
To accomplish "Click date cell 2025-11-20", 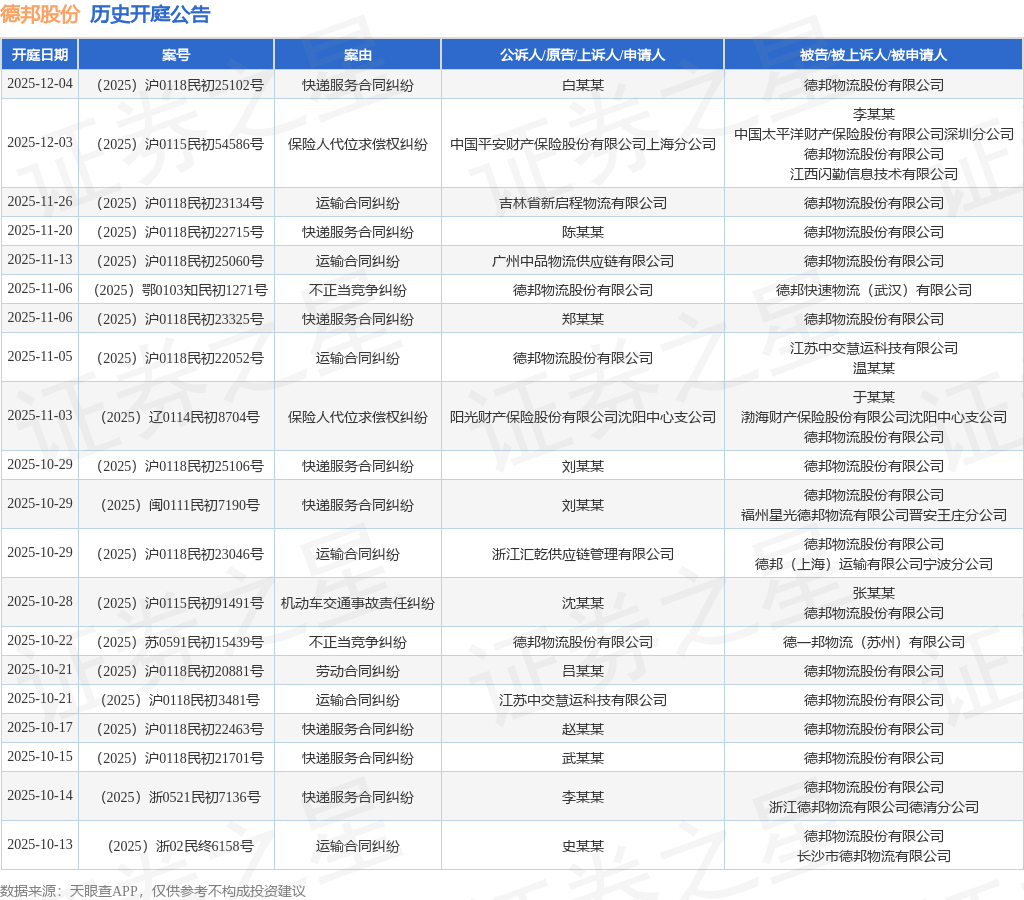I will point(40,231).
